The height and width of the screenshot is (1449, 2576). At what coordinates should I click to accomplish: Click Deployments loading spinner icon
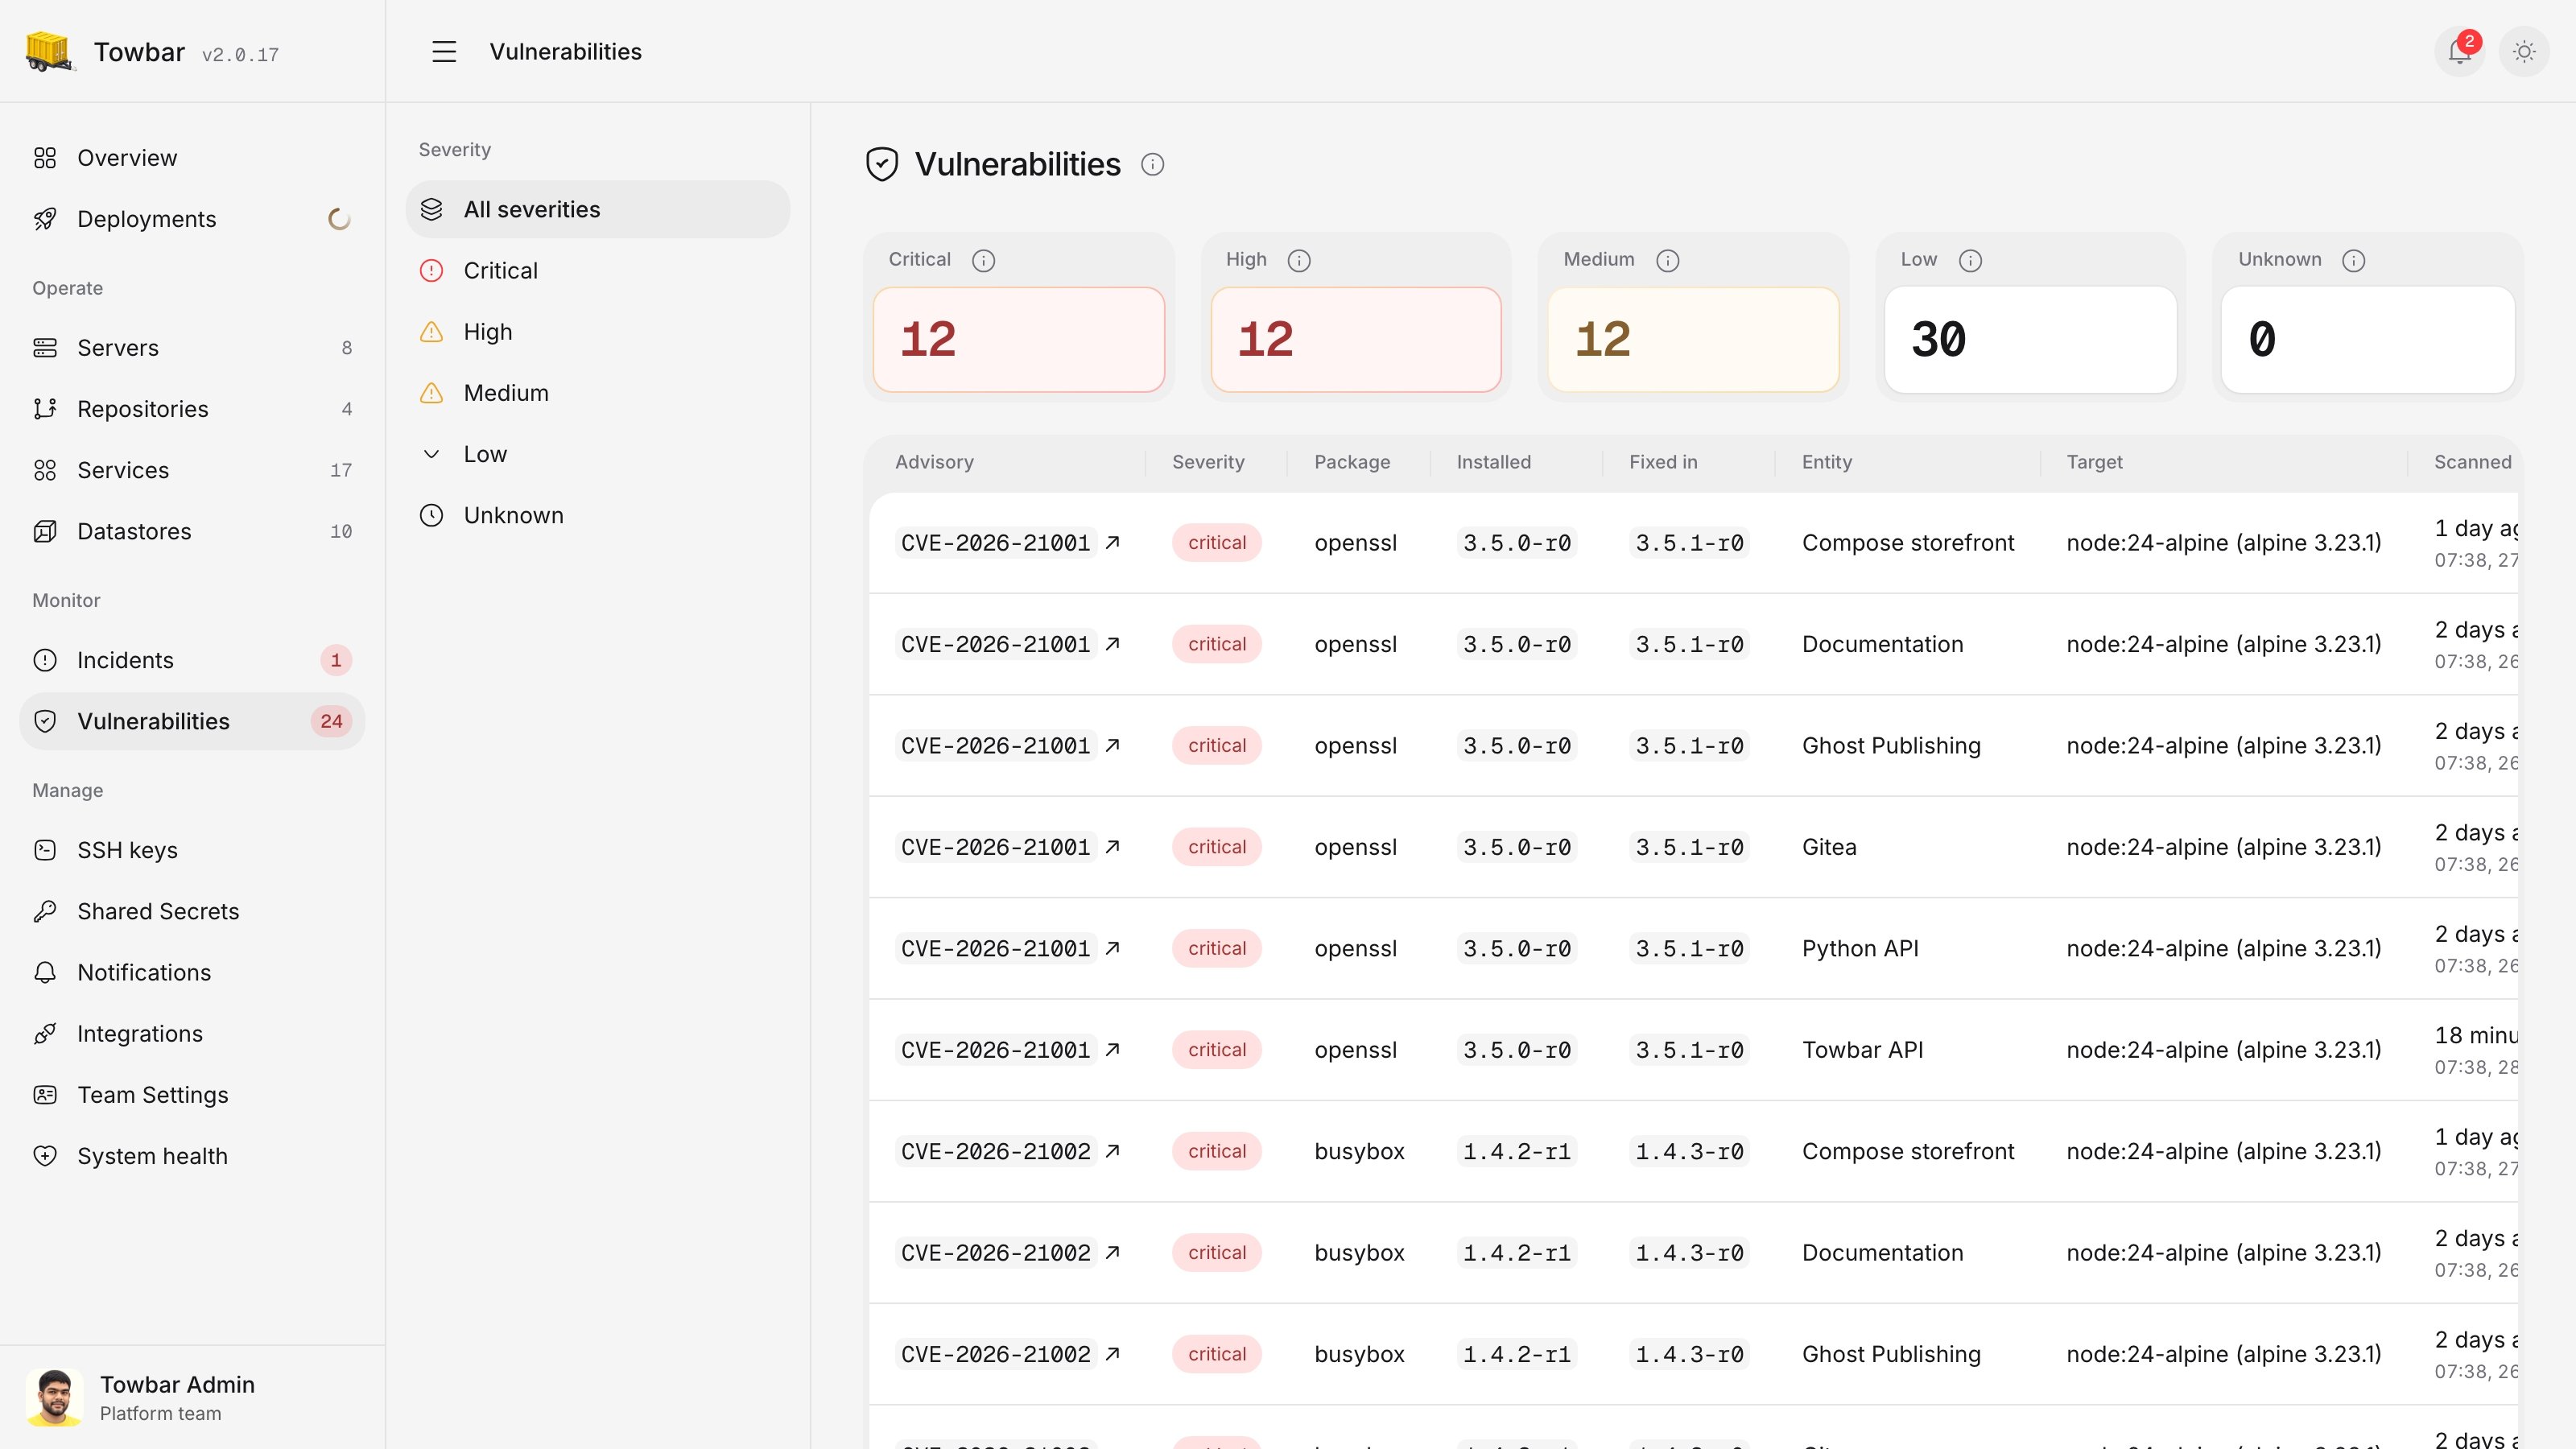click(x=339, y=219)
